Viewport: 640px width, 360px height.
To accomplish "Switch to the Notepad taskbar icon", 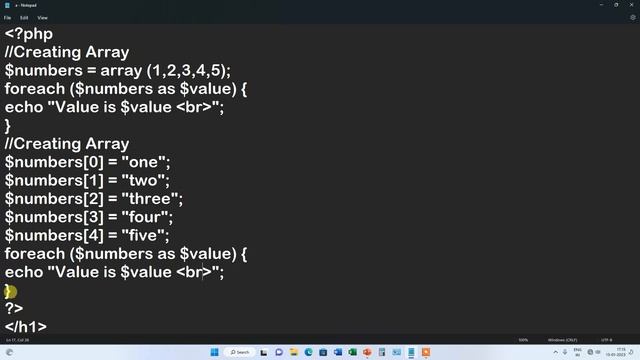I will click(411, 352).
